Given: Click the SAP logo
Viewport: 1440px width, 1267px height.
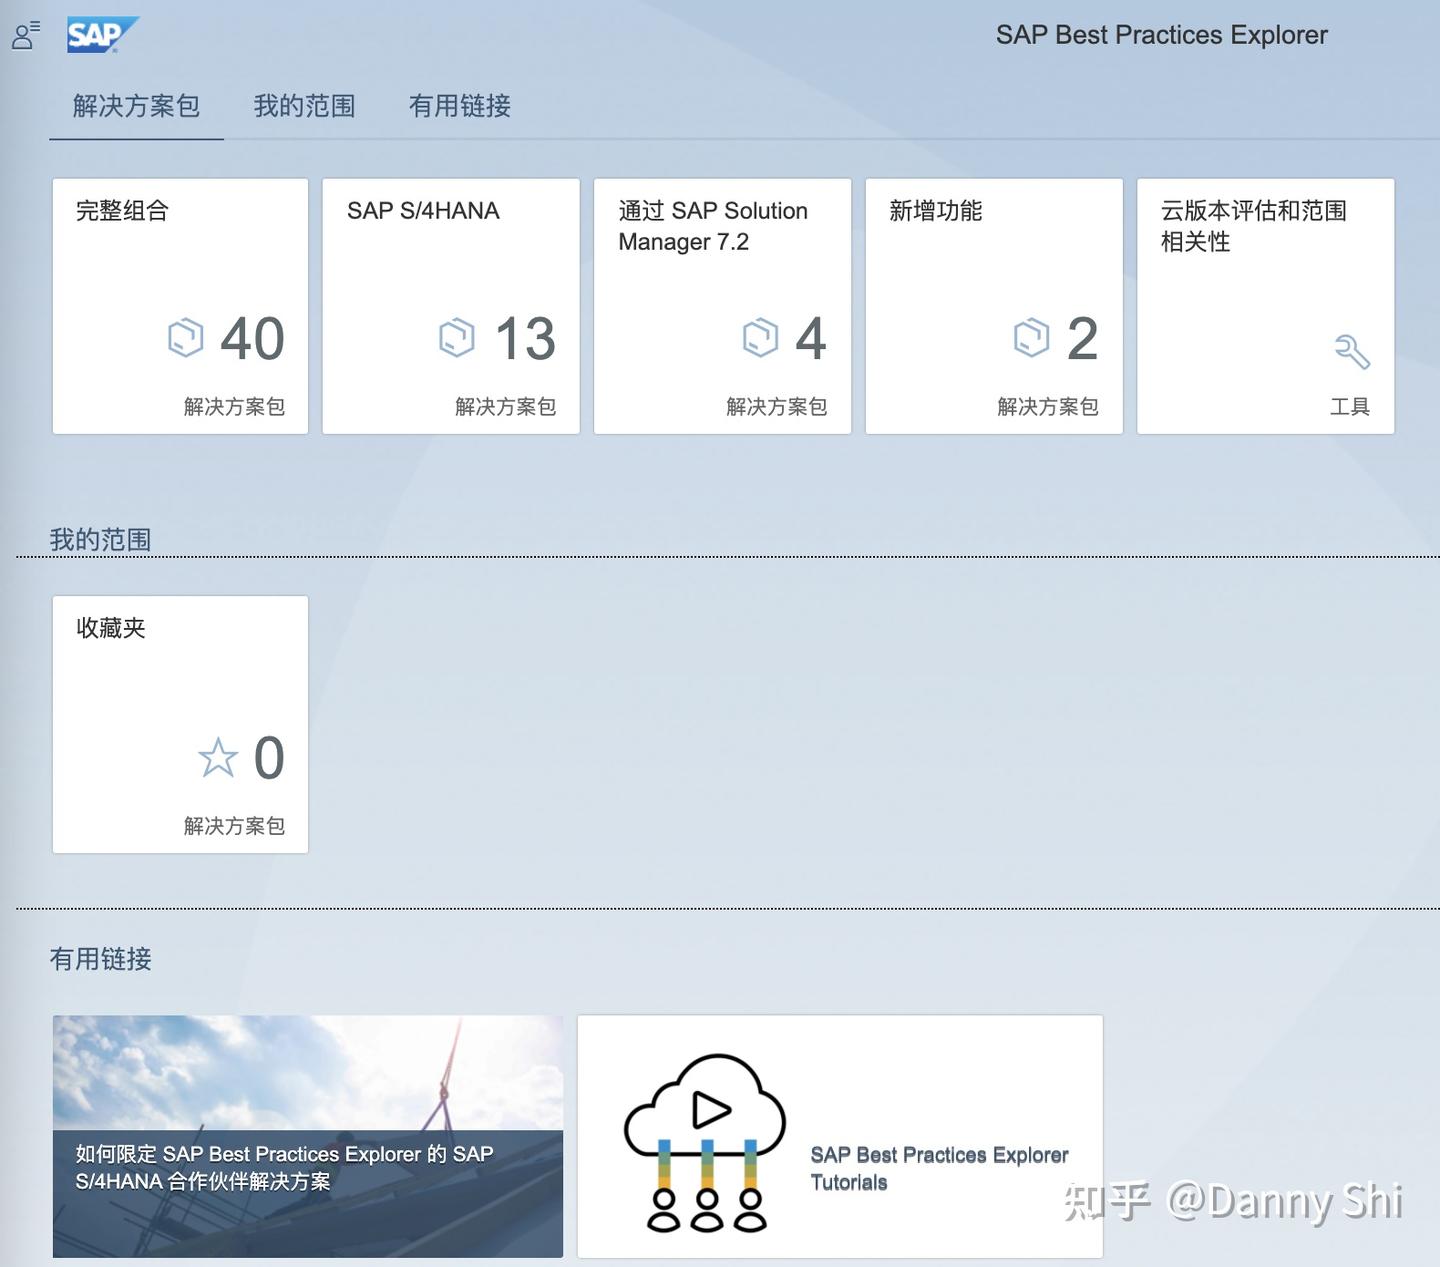Looking at the screenshot, I should (100, 32).
